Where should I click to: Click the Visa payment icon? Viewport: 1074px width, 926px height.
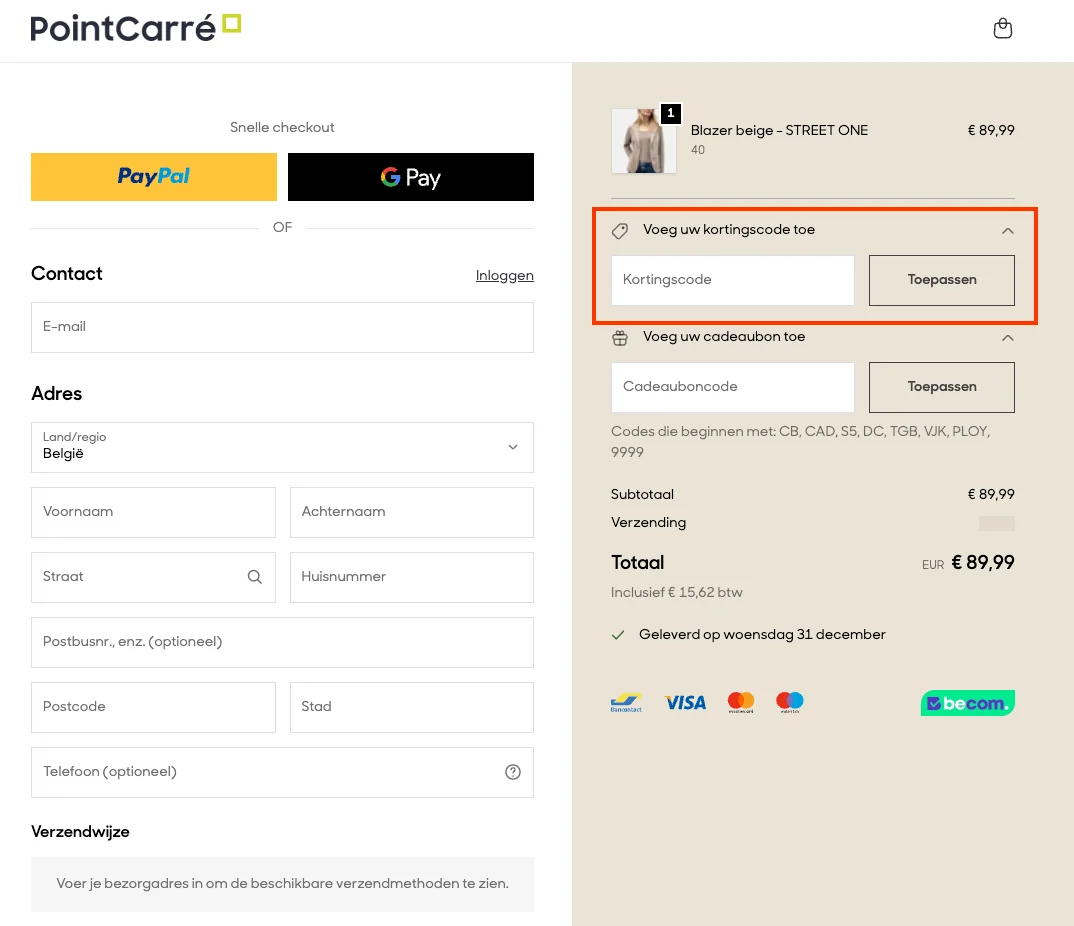coord(685,703)
